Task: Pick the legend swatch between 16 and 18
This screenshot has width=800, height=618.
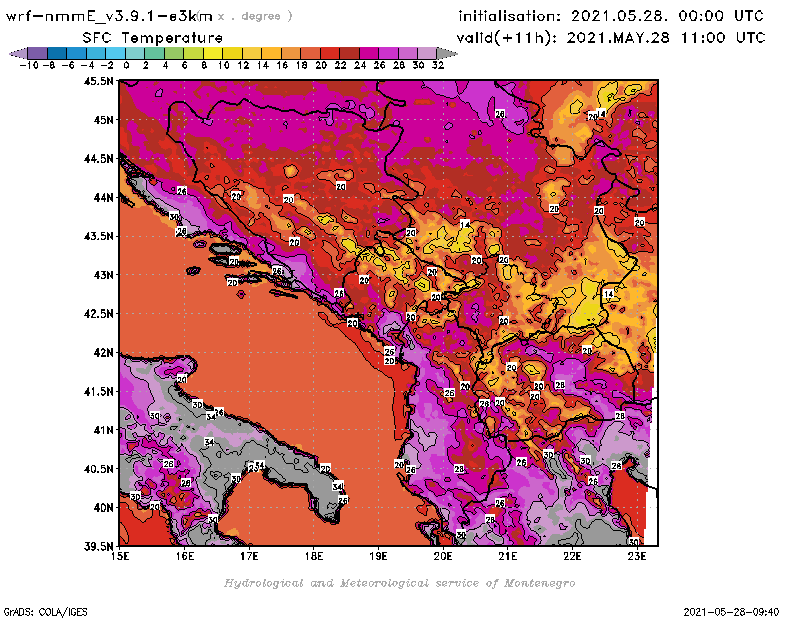Action: [291, 53]
